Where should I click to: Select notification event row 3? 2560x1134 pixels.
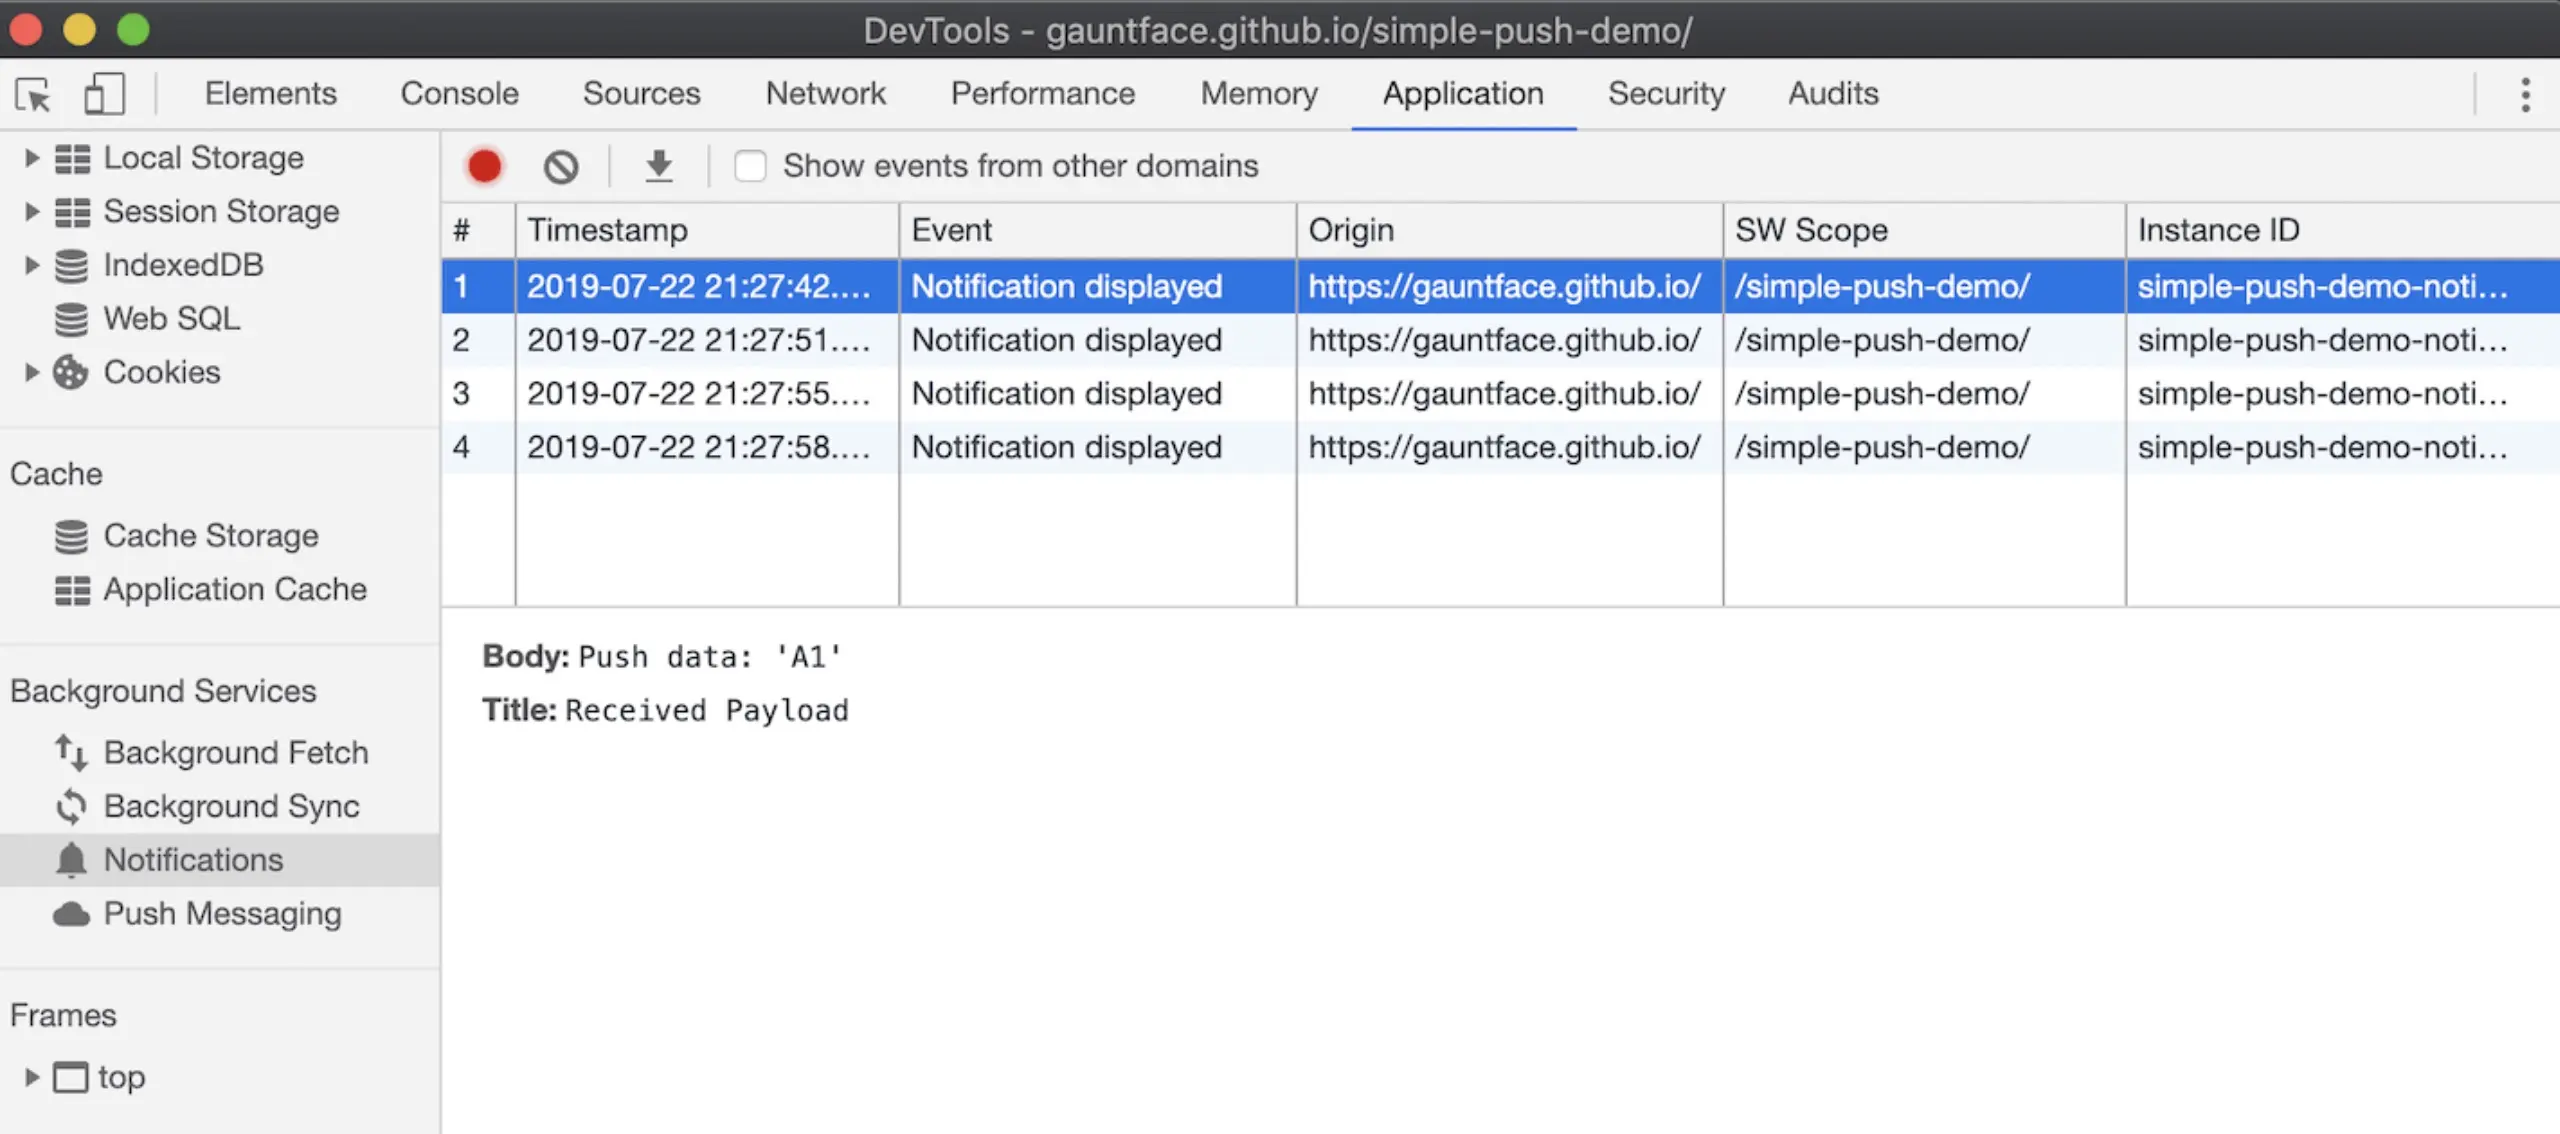1065,394
